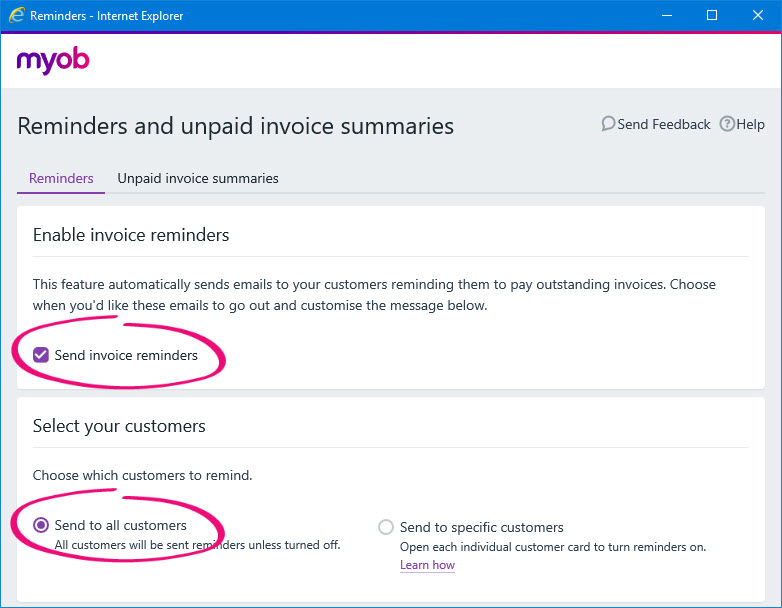Click the Select your customers heading

(119, 426)
